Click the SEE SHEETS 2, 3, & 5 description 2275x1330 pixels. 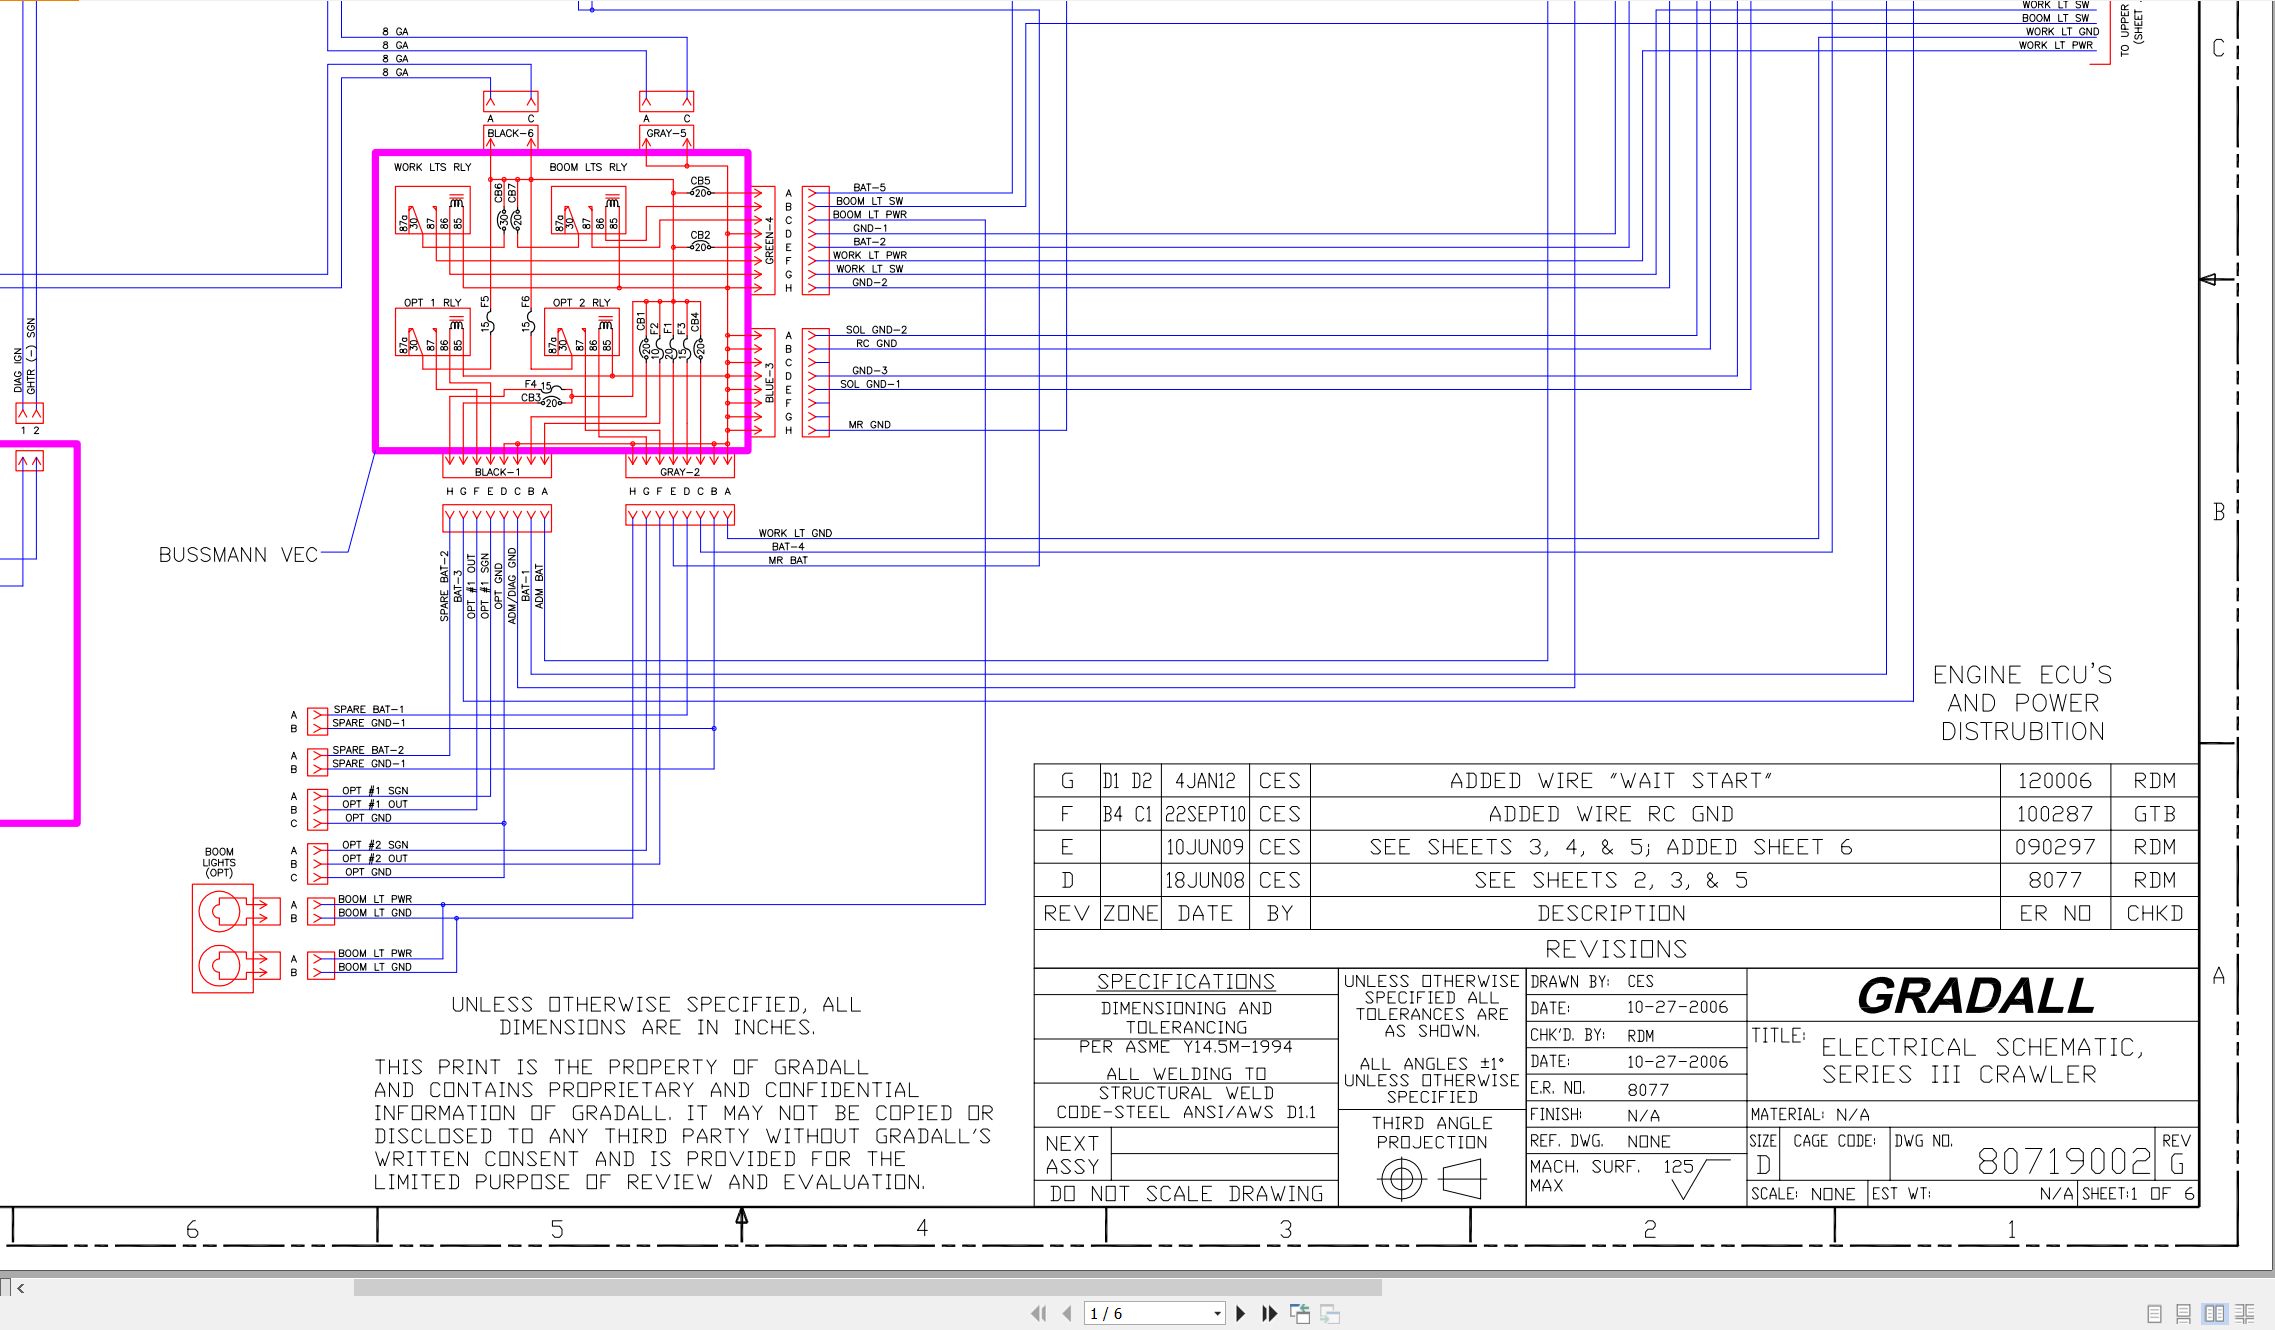point(1611,880)
